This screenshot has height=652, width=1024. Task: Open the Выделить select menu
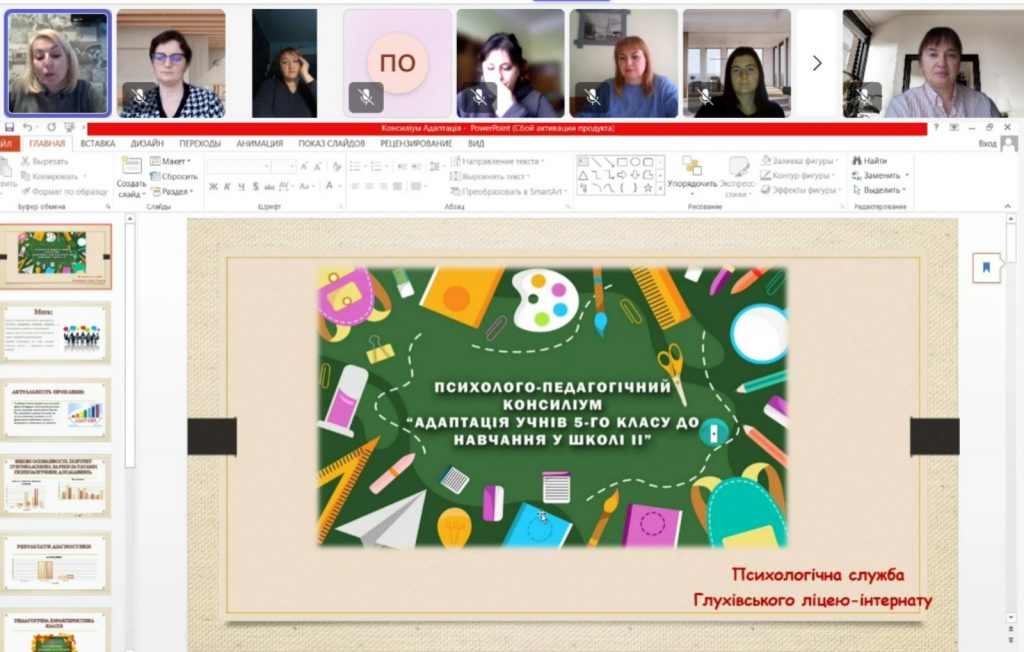pyautogui.click(x=879, y=190)
